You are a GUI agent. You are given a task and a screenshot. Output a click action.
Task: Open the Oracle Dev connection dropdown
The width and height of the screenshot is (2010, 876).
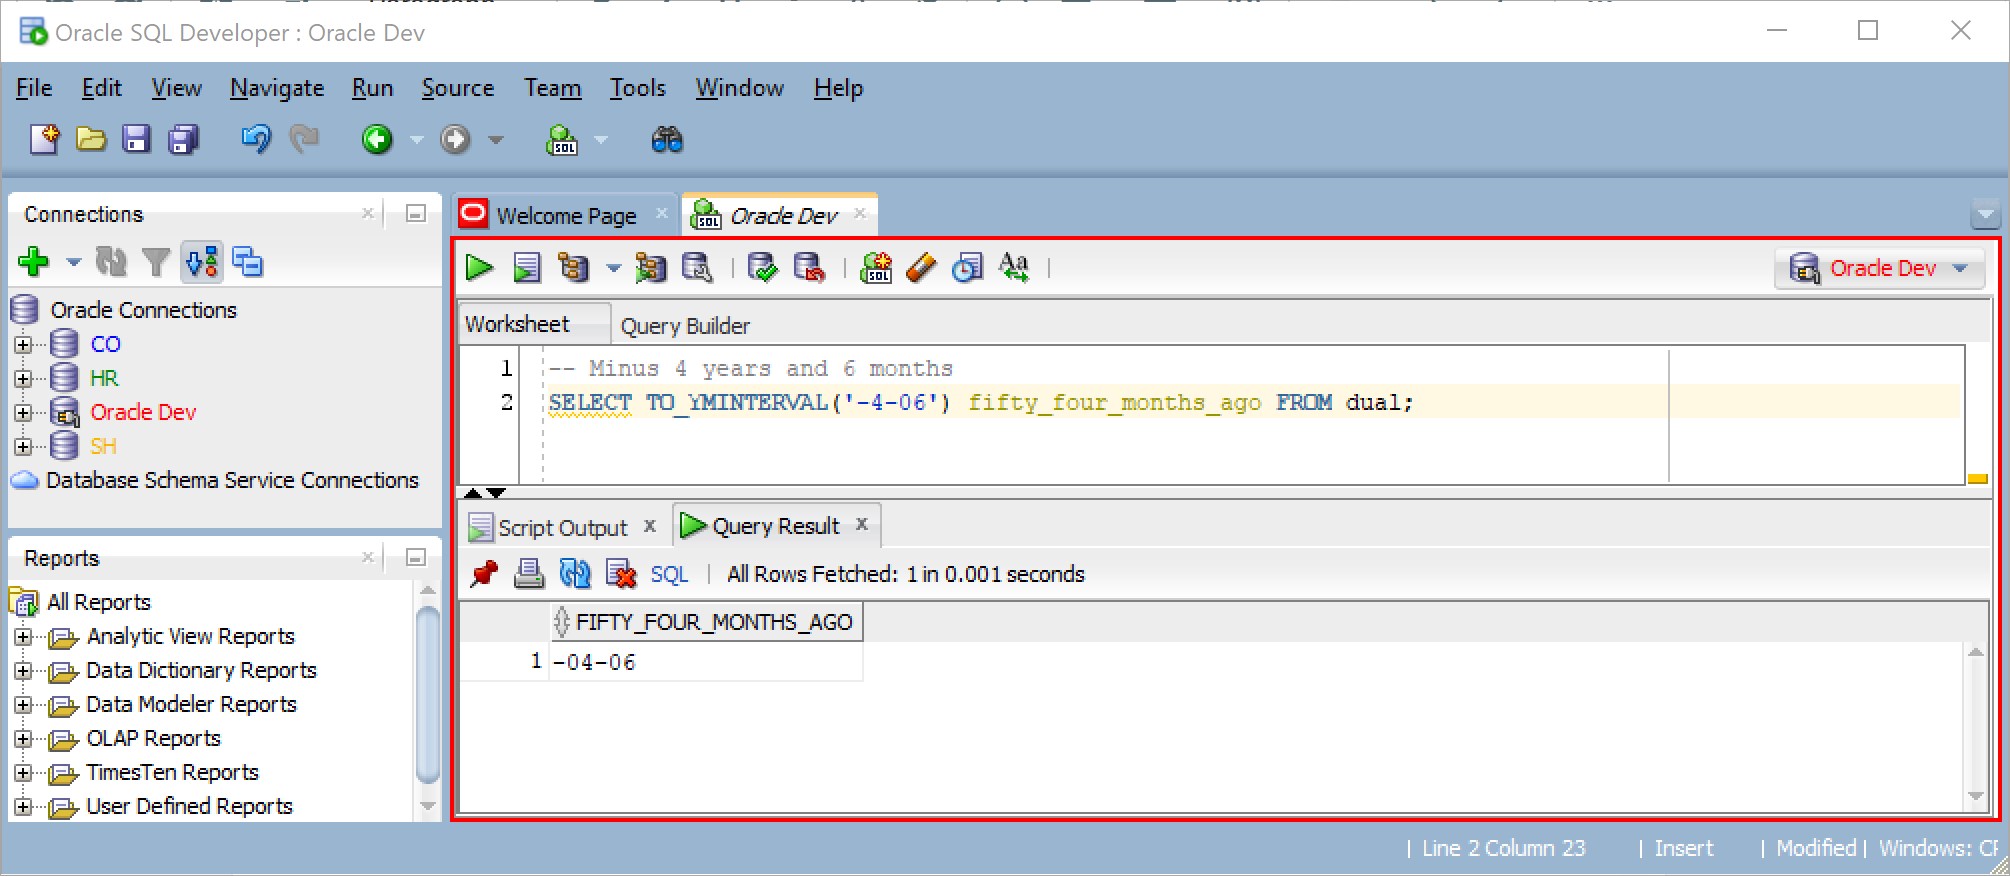click(1879, 268)
